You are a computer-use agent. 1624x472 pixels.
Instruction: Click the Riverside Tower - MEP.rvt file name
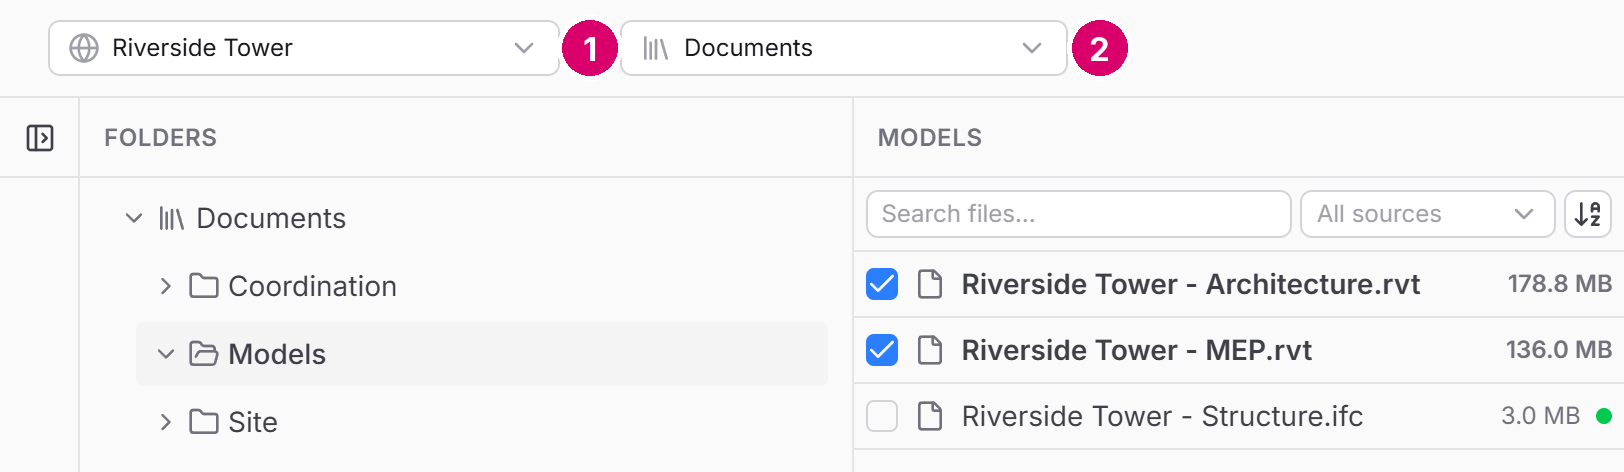point(1137,350)
